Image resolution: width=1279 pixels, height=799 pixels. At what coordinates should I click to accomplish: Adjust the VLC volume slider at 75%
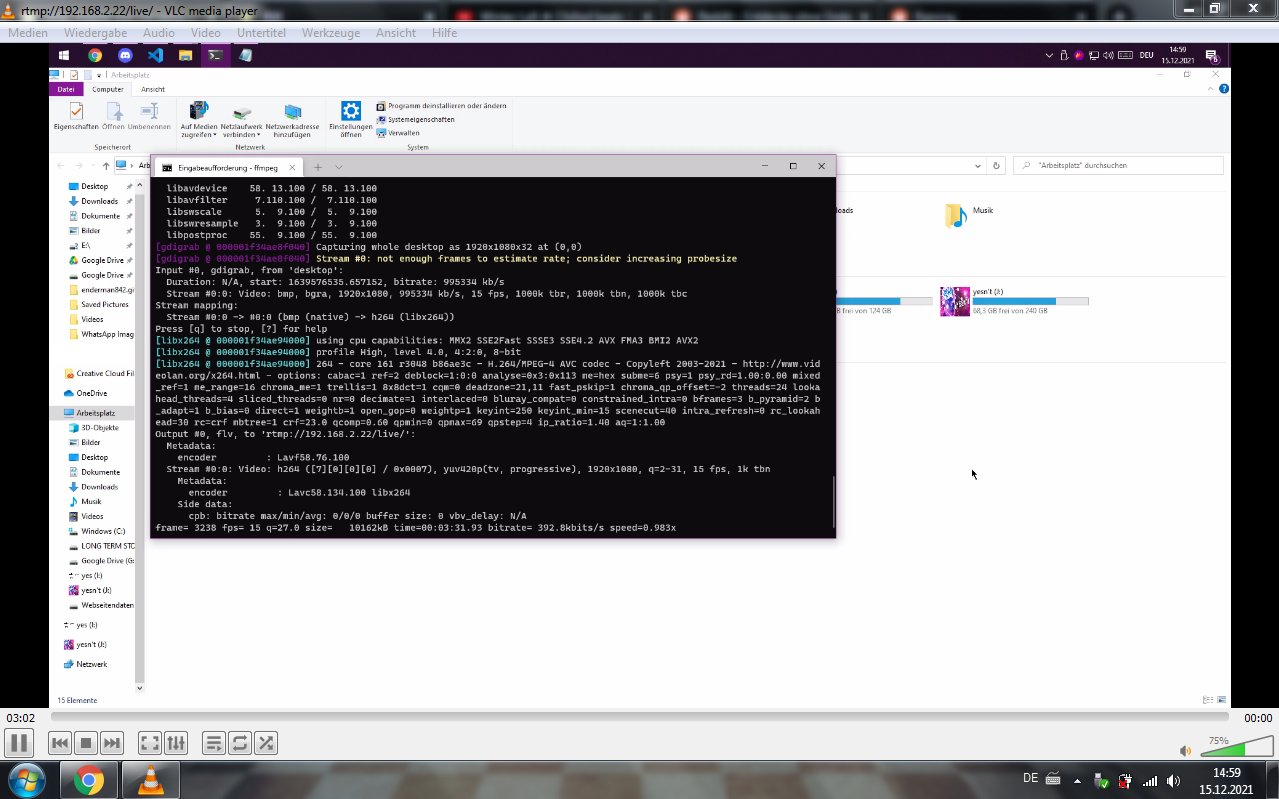pyautogui.click(x=1236, y=748)
